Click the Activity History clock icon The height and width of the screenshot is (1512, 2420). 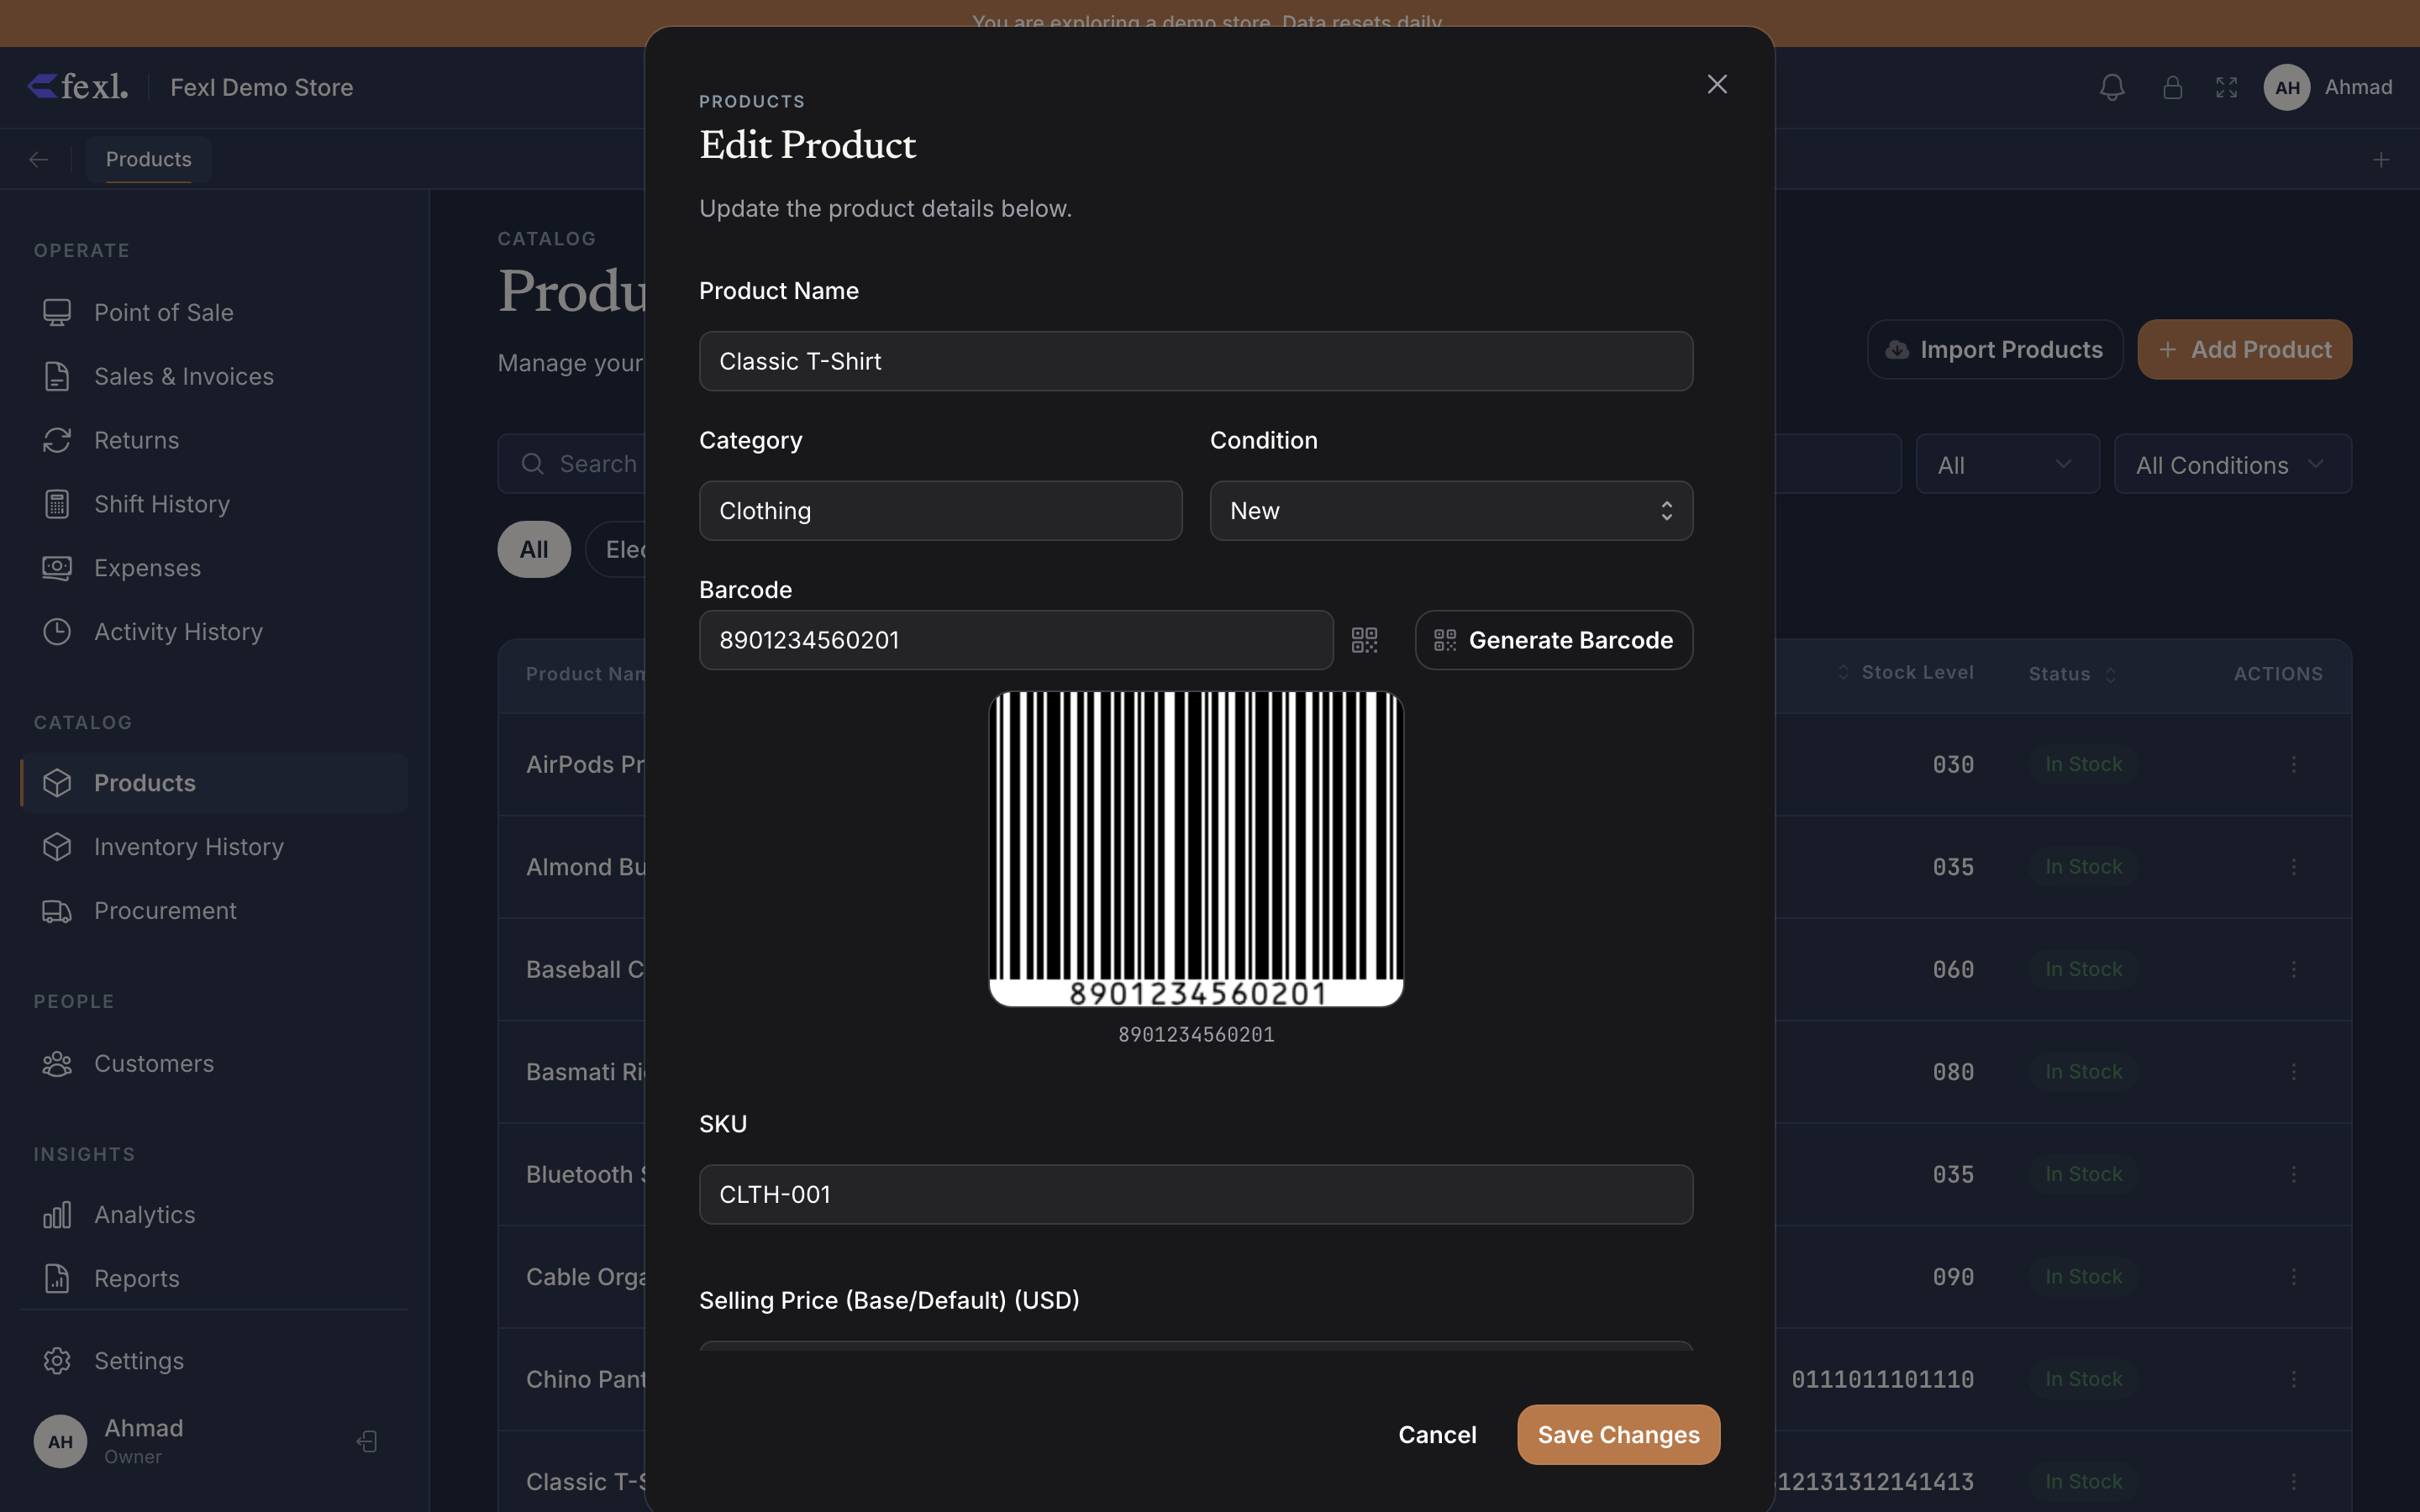[x=57, y=632]
